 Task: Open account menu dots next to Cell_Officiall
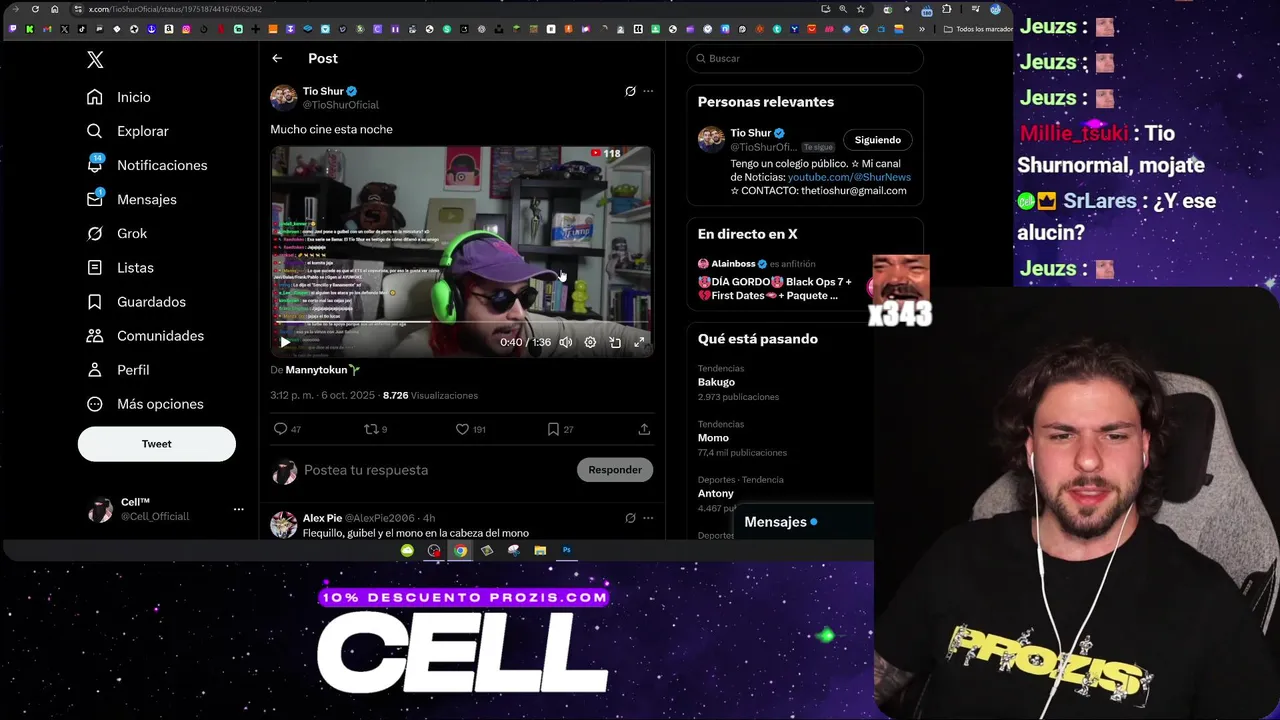click(238, 509)
